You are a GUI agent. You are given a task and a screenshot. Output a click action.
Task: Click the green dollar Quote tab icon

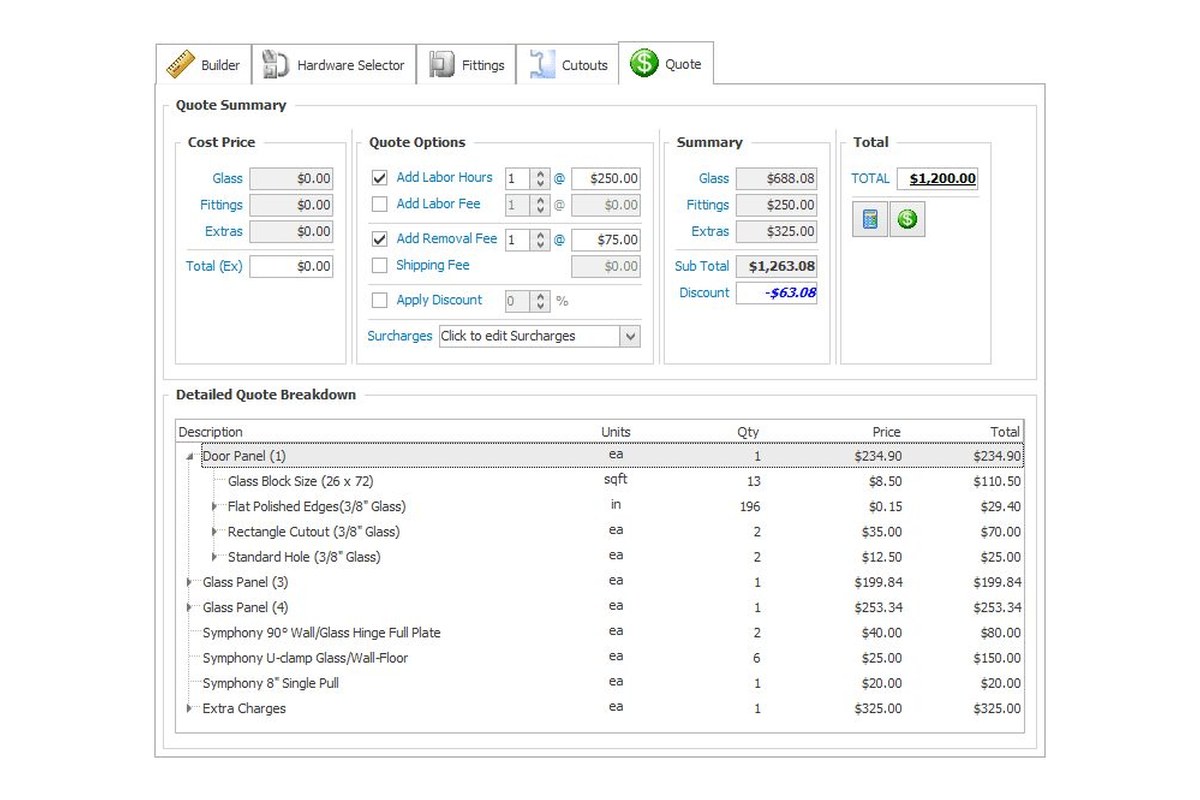tap(643, 64)
